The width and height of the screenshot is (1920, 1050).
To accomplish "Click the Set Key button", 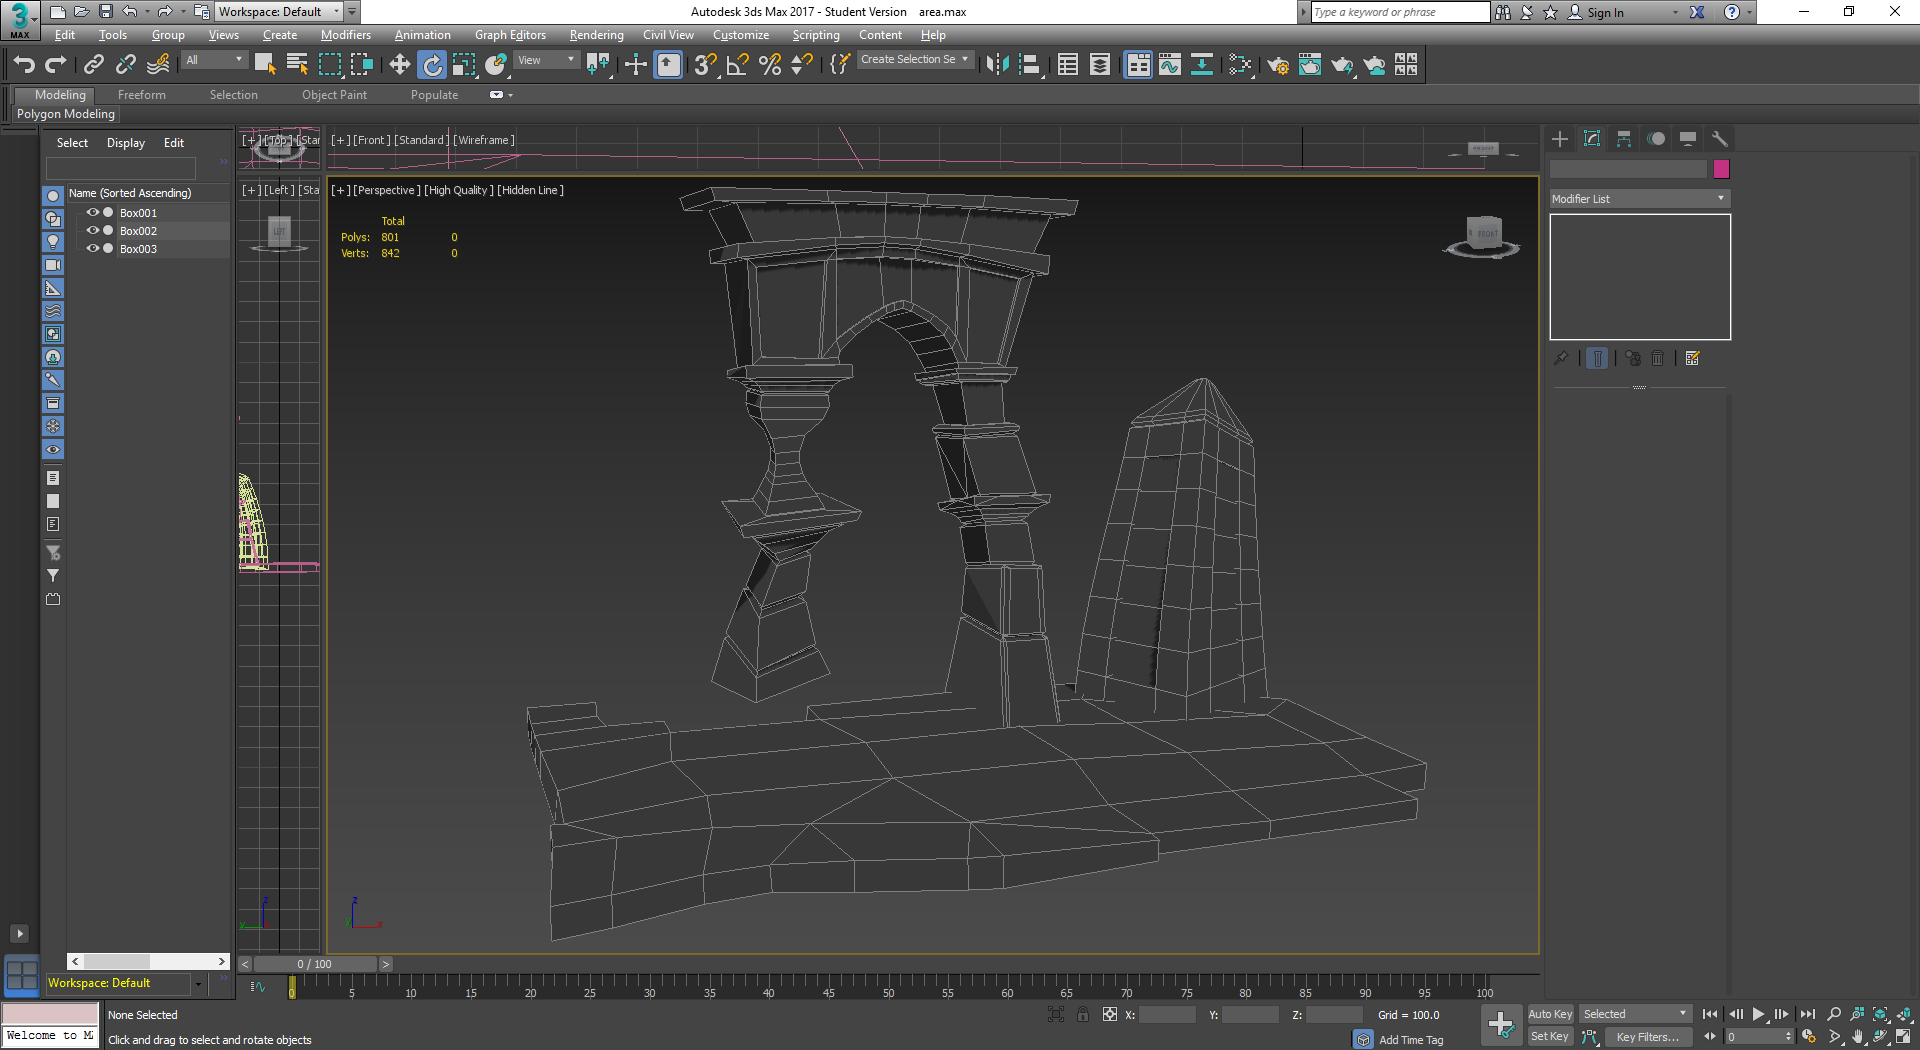I will [1550, 1037].
